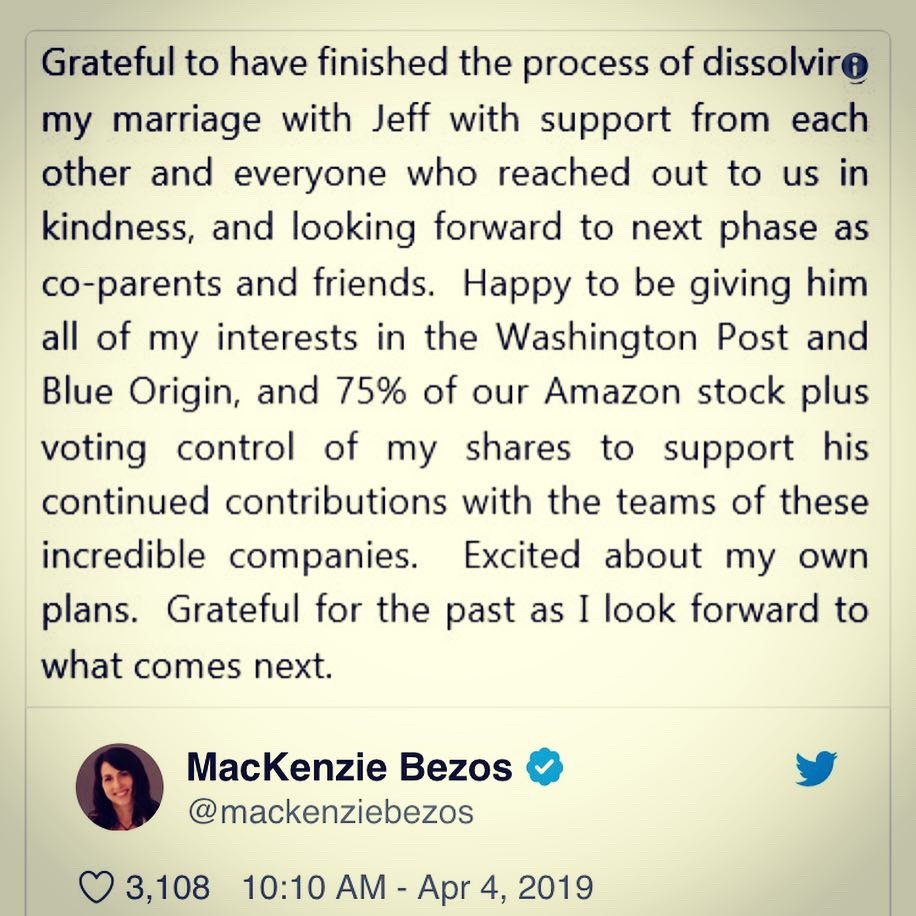Screen dimensions: 916x916
Task: Click the Apr 4, 2019 date
Action: pos(505,887)
